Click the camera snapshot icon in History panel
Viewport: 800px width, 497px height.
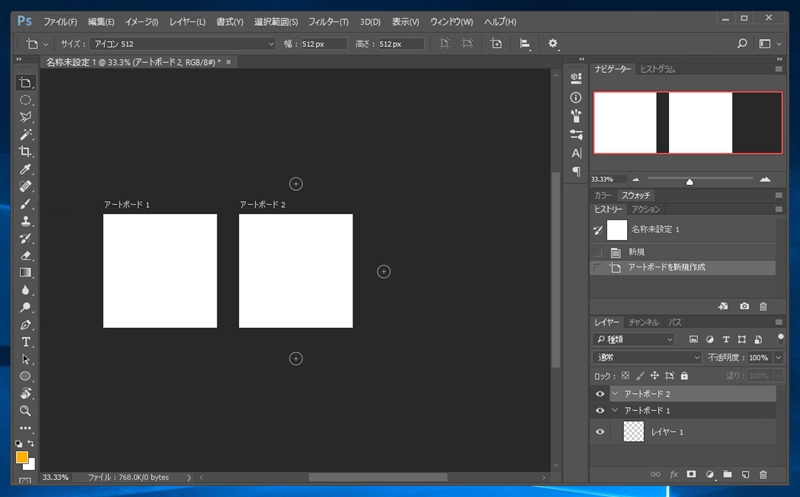point(744,306)
